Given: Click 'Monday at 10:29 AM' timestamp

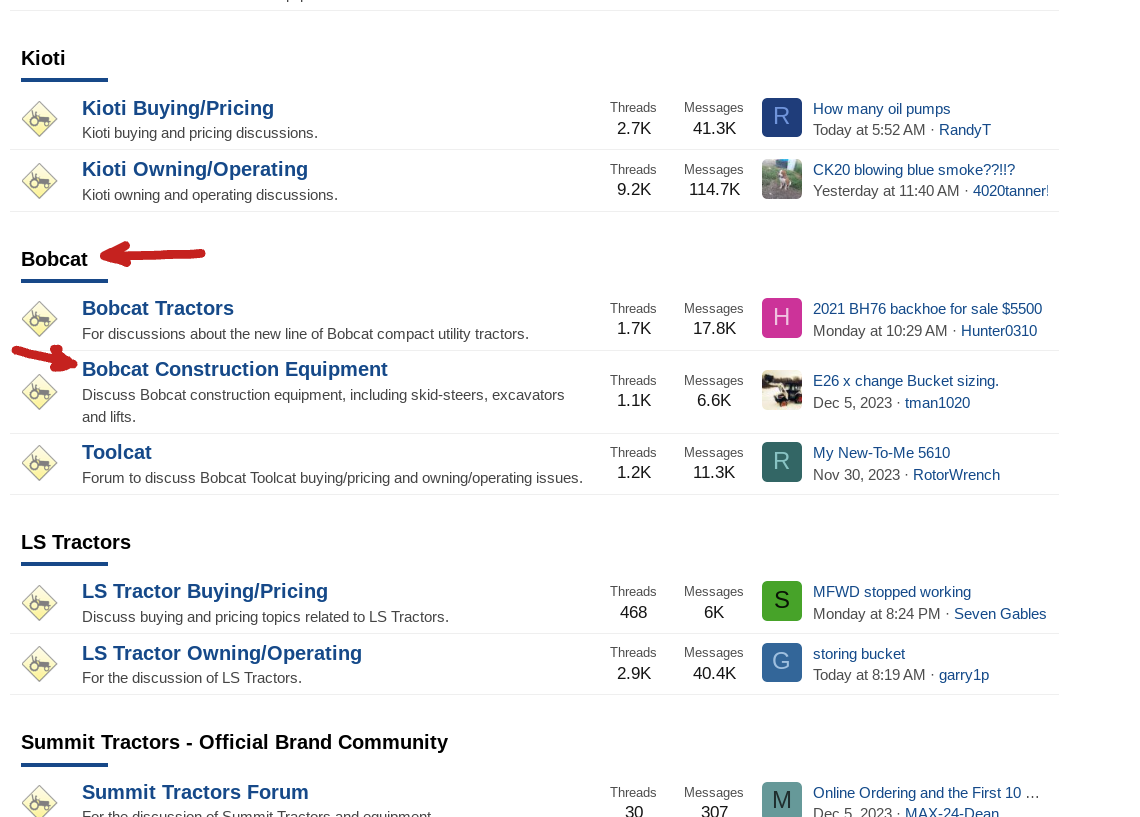Looking at the screenshot, I should (x=880, y=331).
